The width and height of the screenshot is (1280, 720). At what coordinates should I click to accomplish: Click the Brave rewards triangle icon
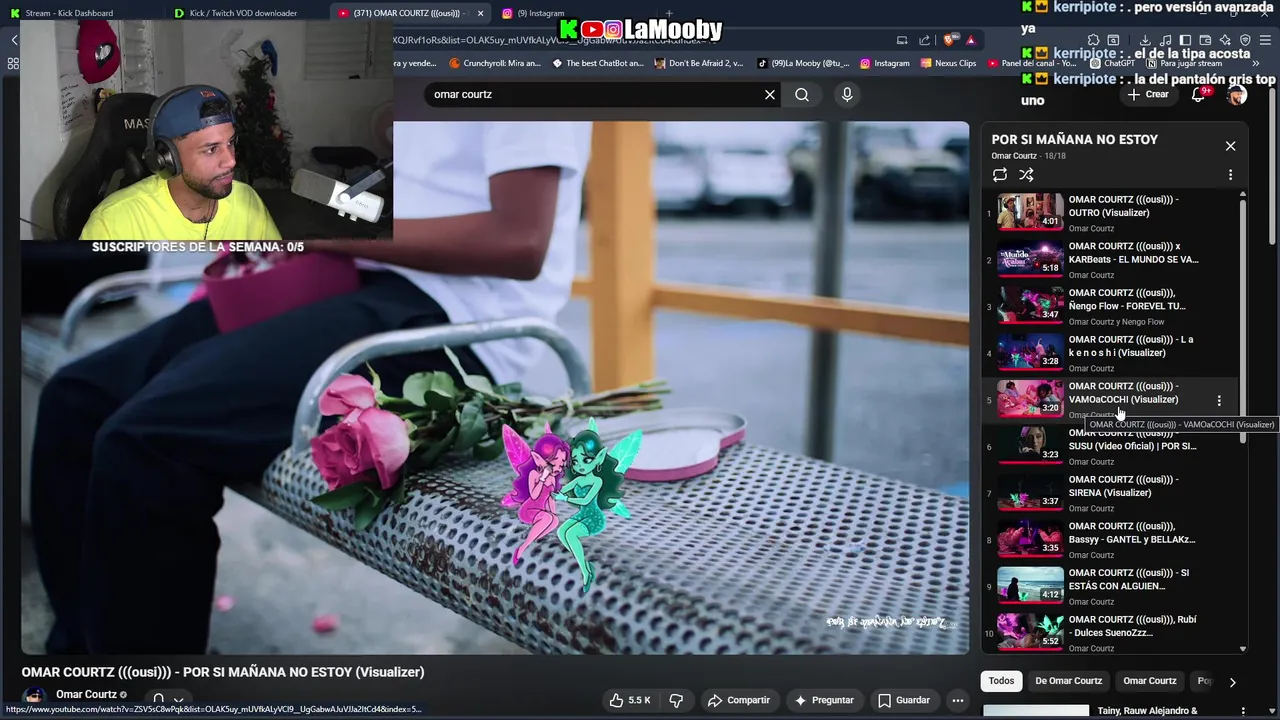[971, 40]
